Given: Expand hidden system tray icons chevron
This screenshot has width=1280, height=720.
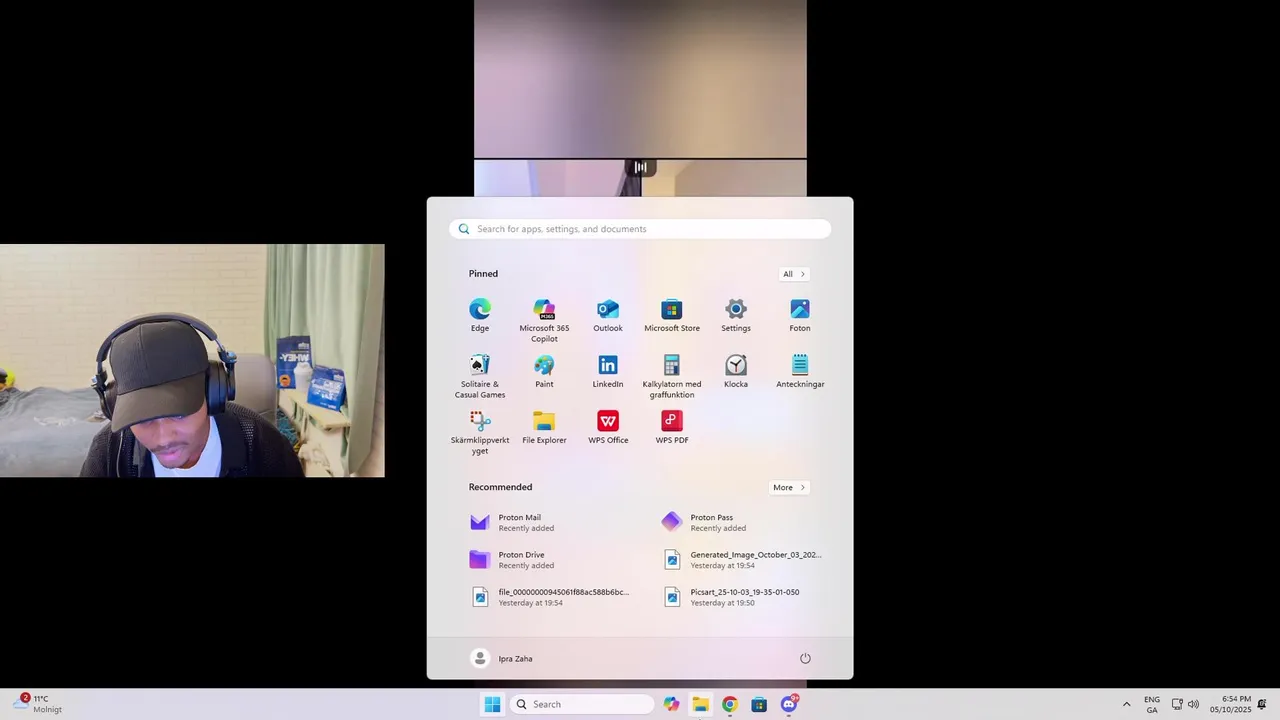Looking at the screenshot, I should tap(1127, 704).
